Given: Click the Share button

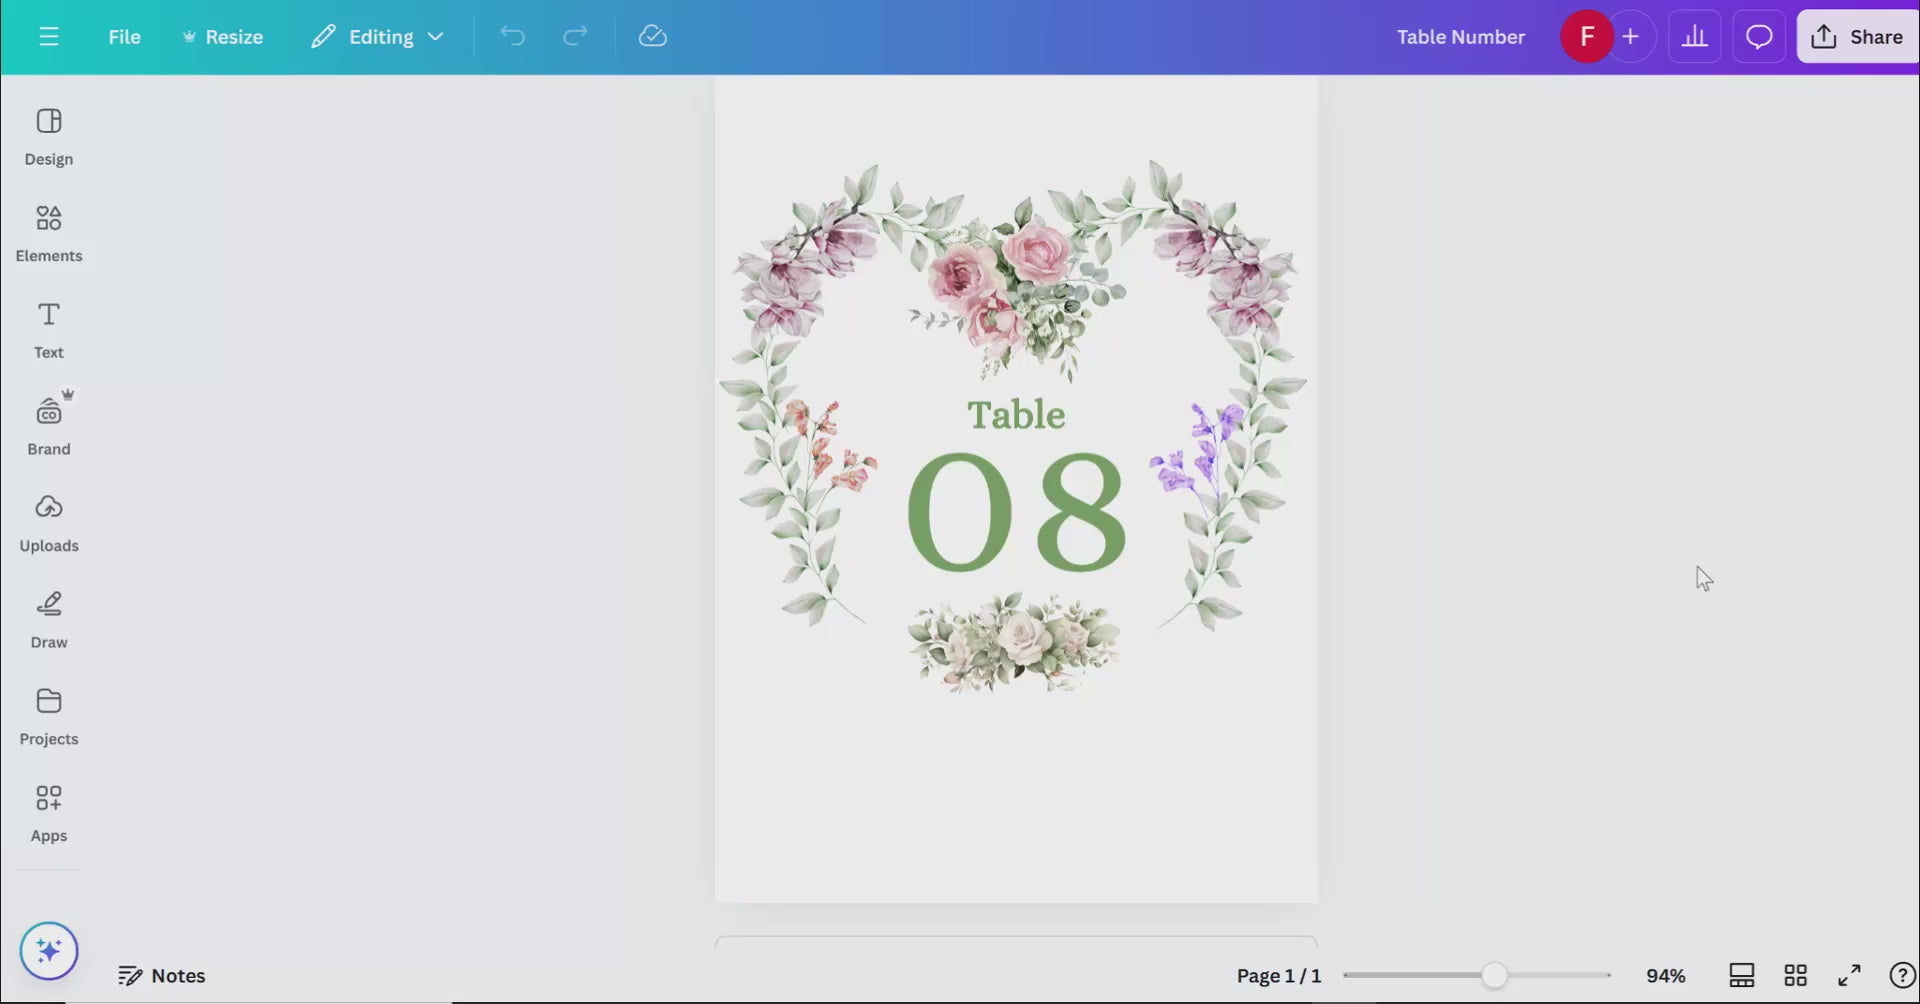Looking at the screenshot, I should click(x=1856, y=37).
